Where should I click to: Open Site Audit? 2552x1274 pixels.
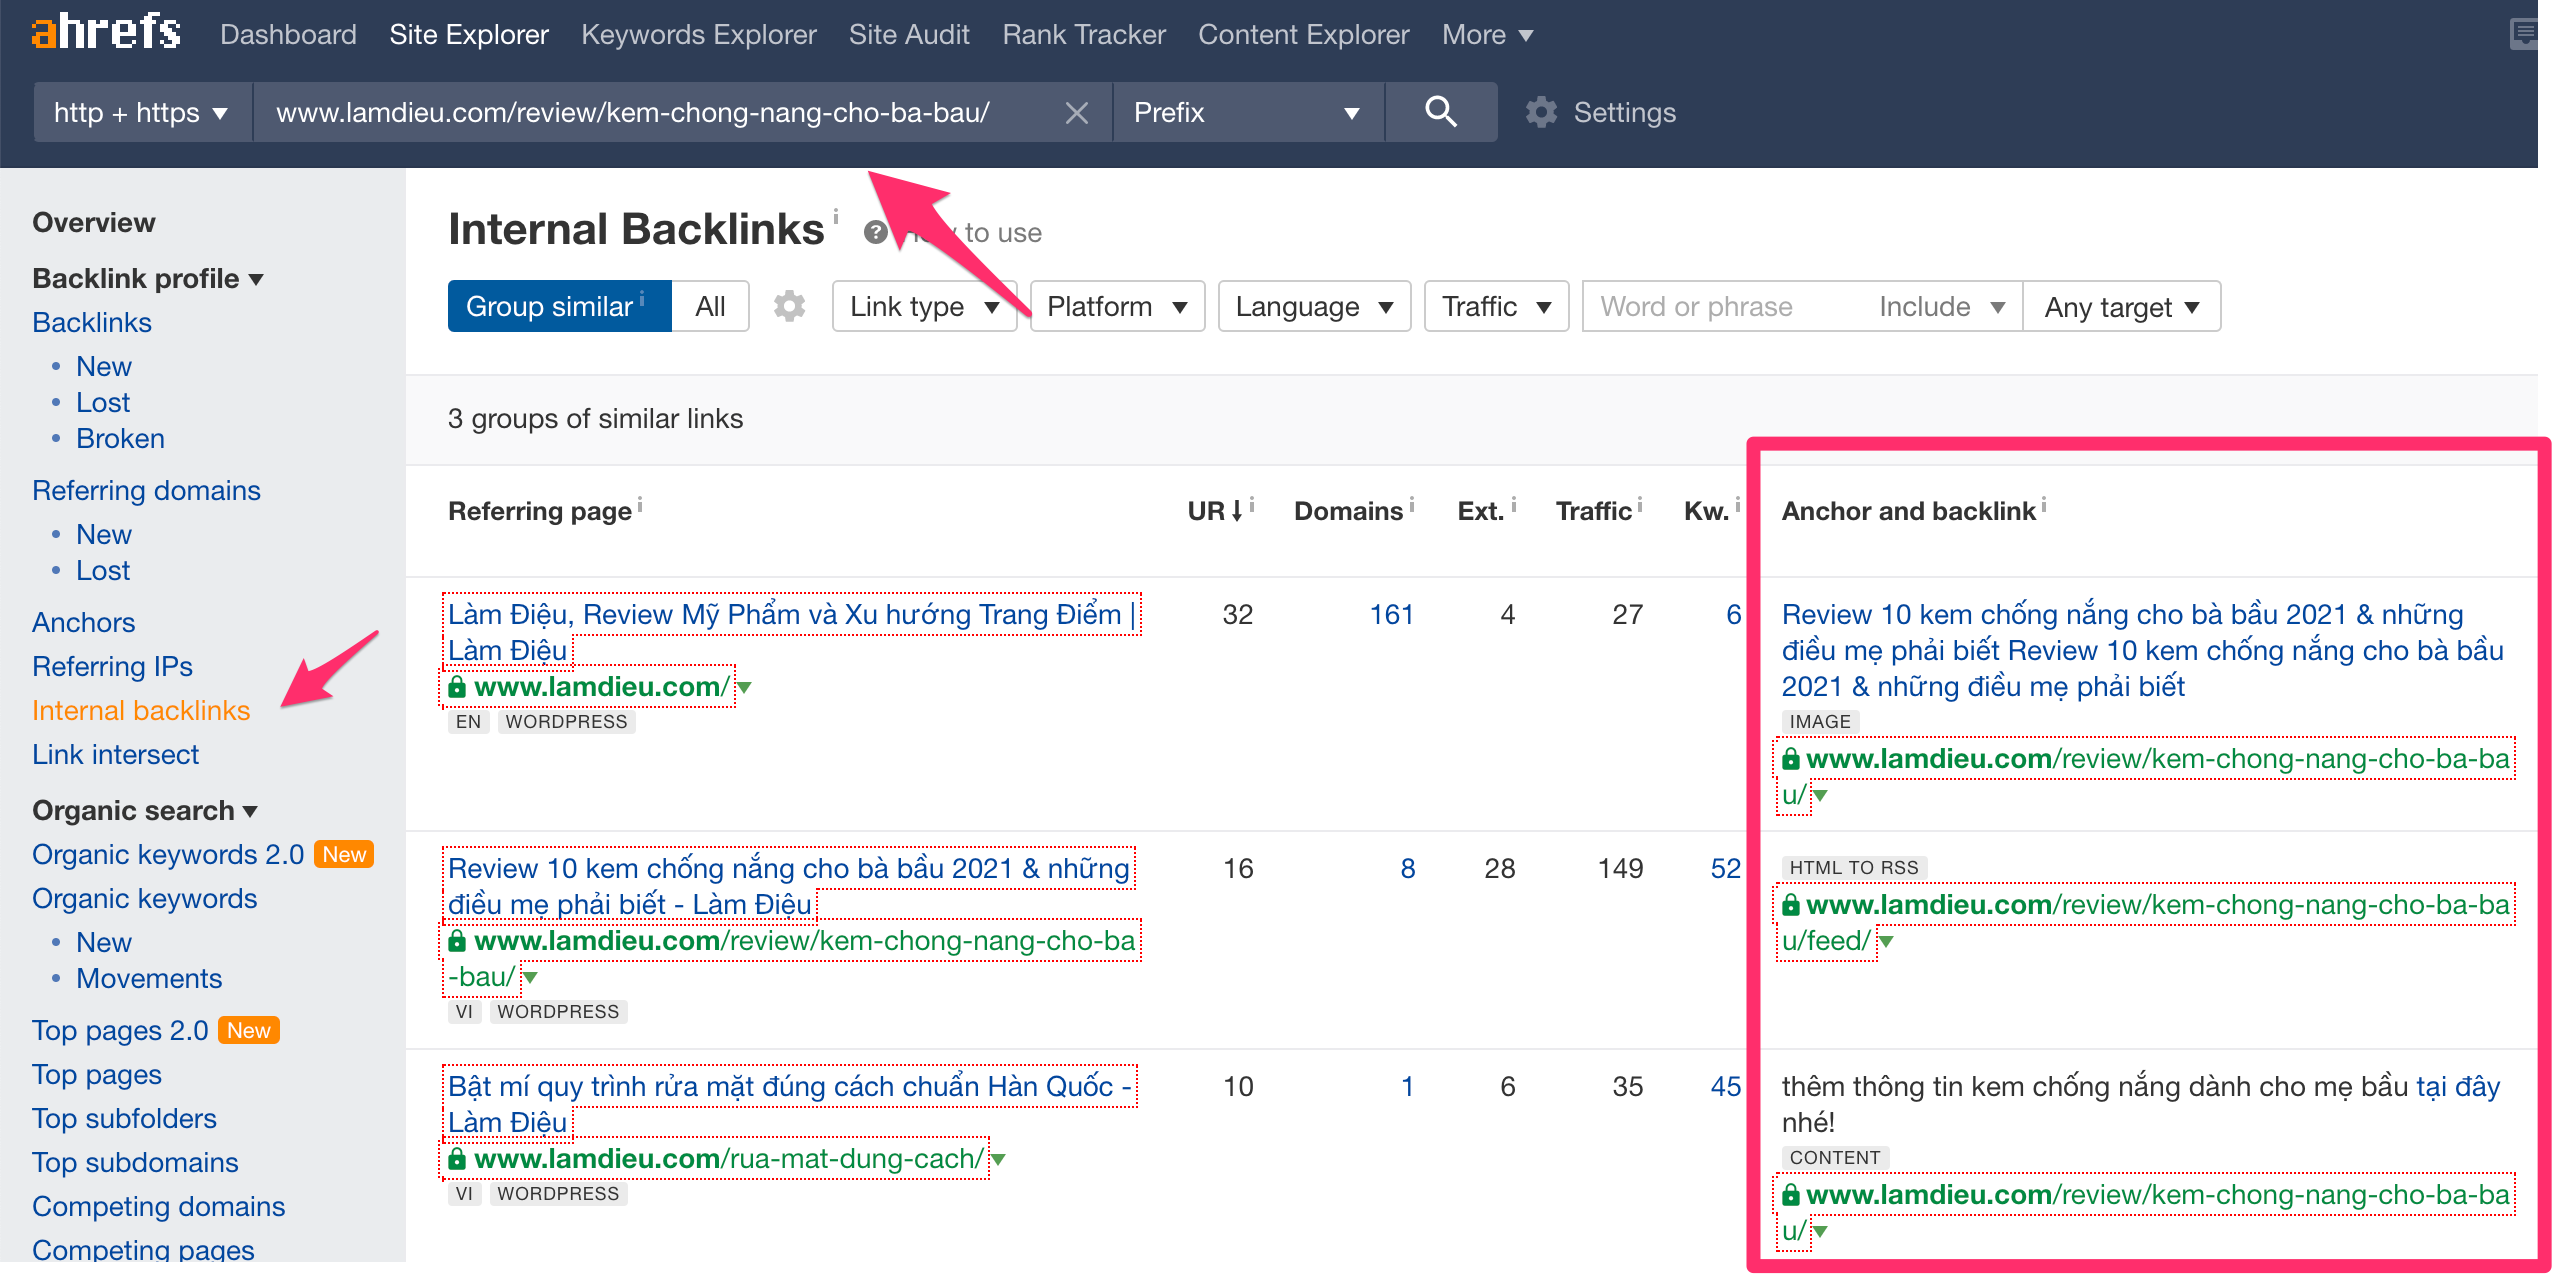(x=909, y=34)
